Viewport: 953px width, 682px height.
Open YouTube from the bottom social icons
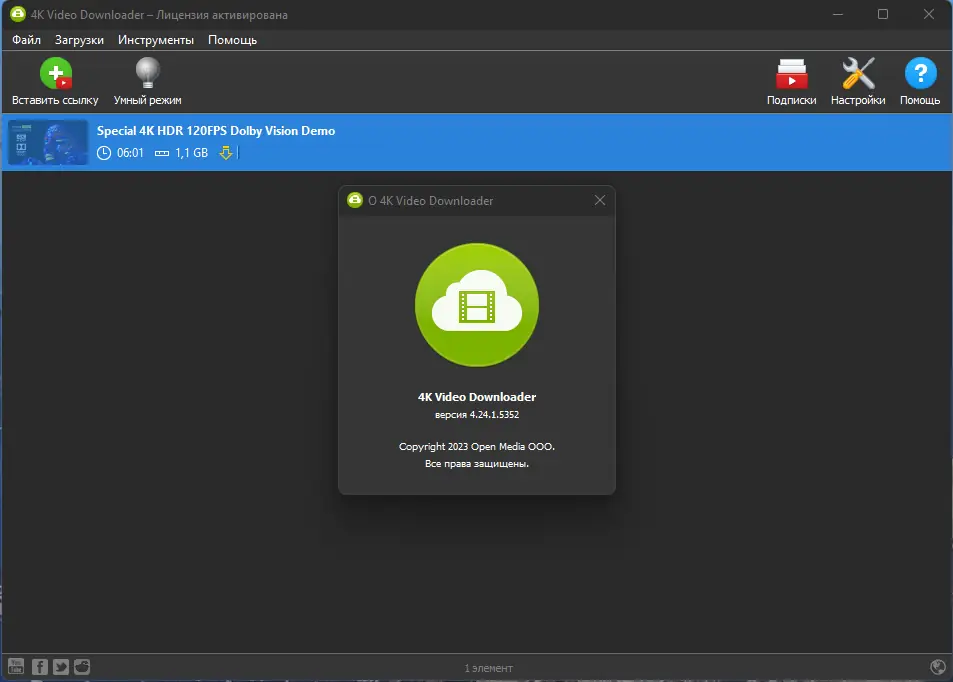point(15,666)
